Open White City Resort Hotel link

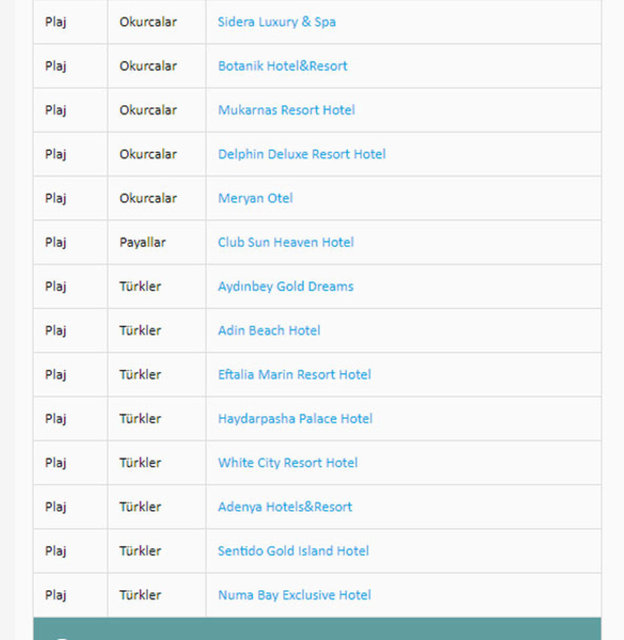[x=287, y=462]
